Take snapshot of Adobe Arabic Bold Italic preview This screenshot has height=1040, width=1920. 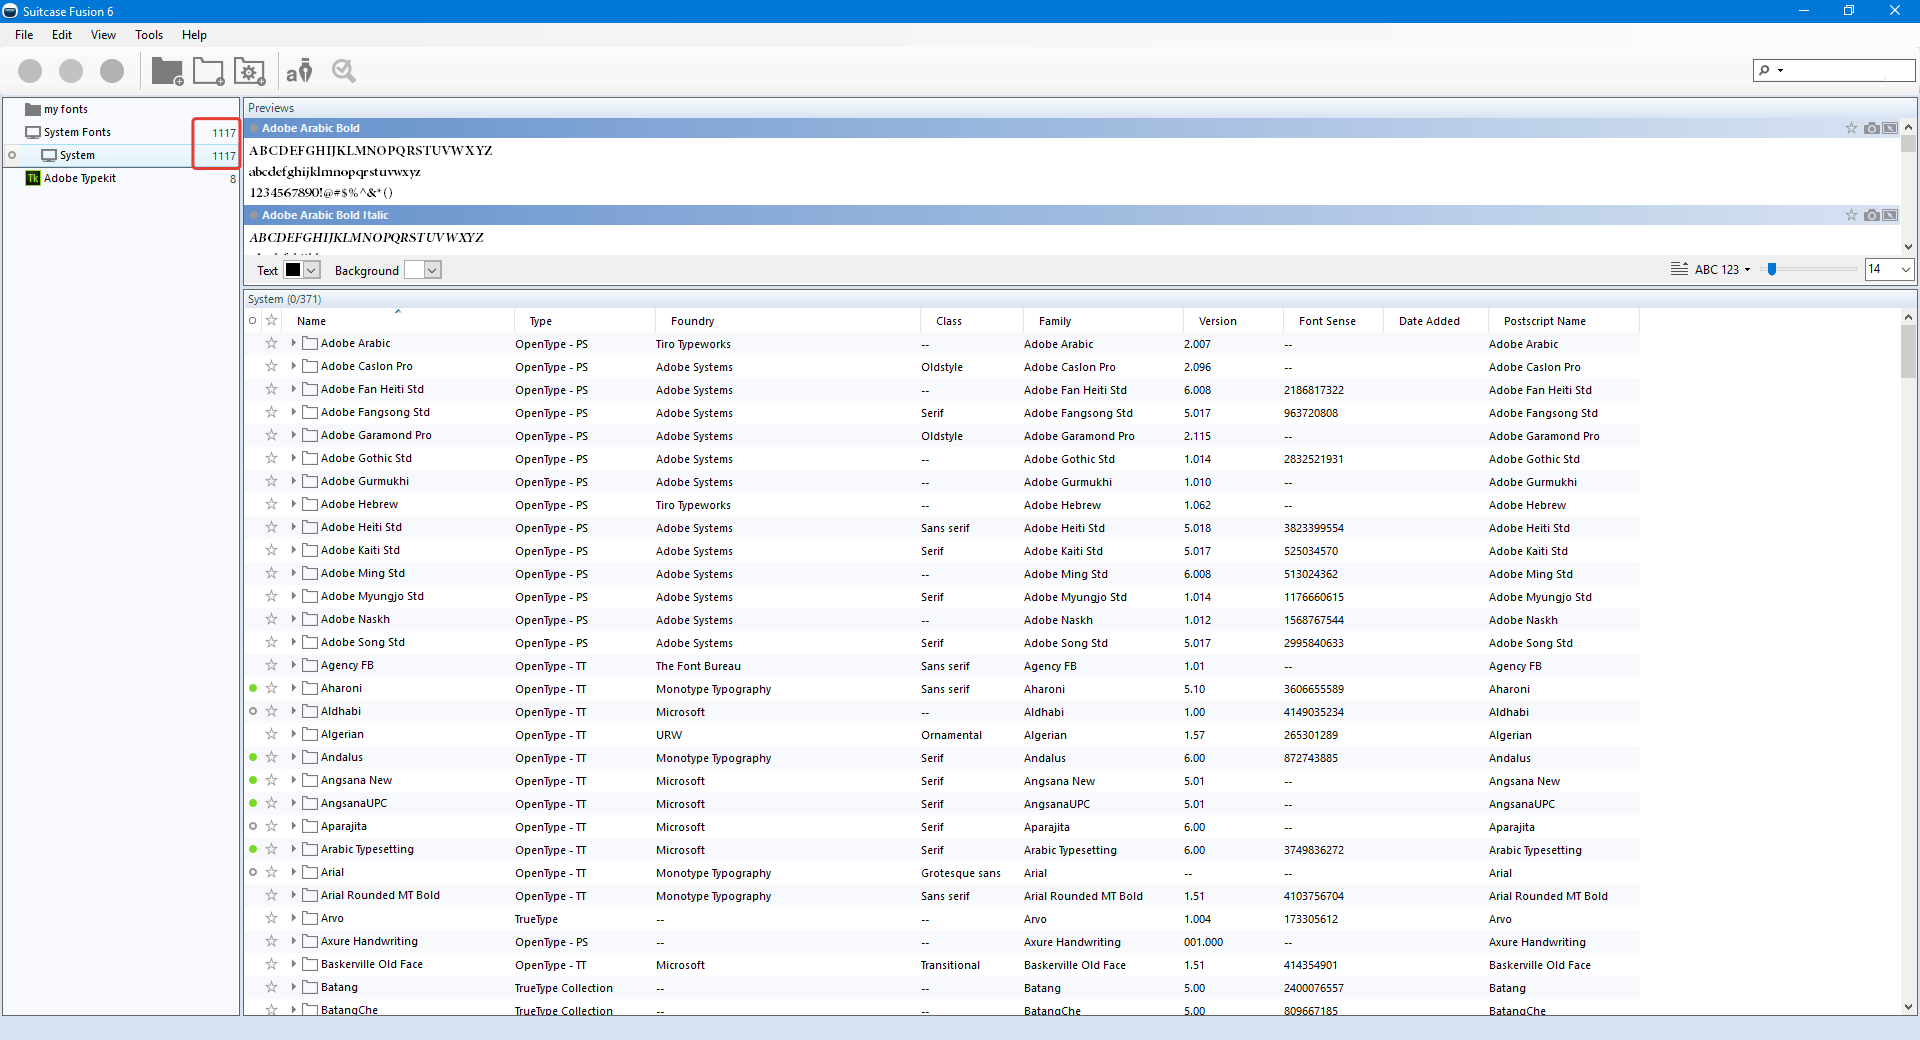coord(1871,215)
